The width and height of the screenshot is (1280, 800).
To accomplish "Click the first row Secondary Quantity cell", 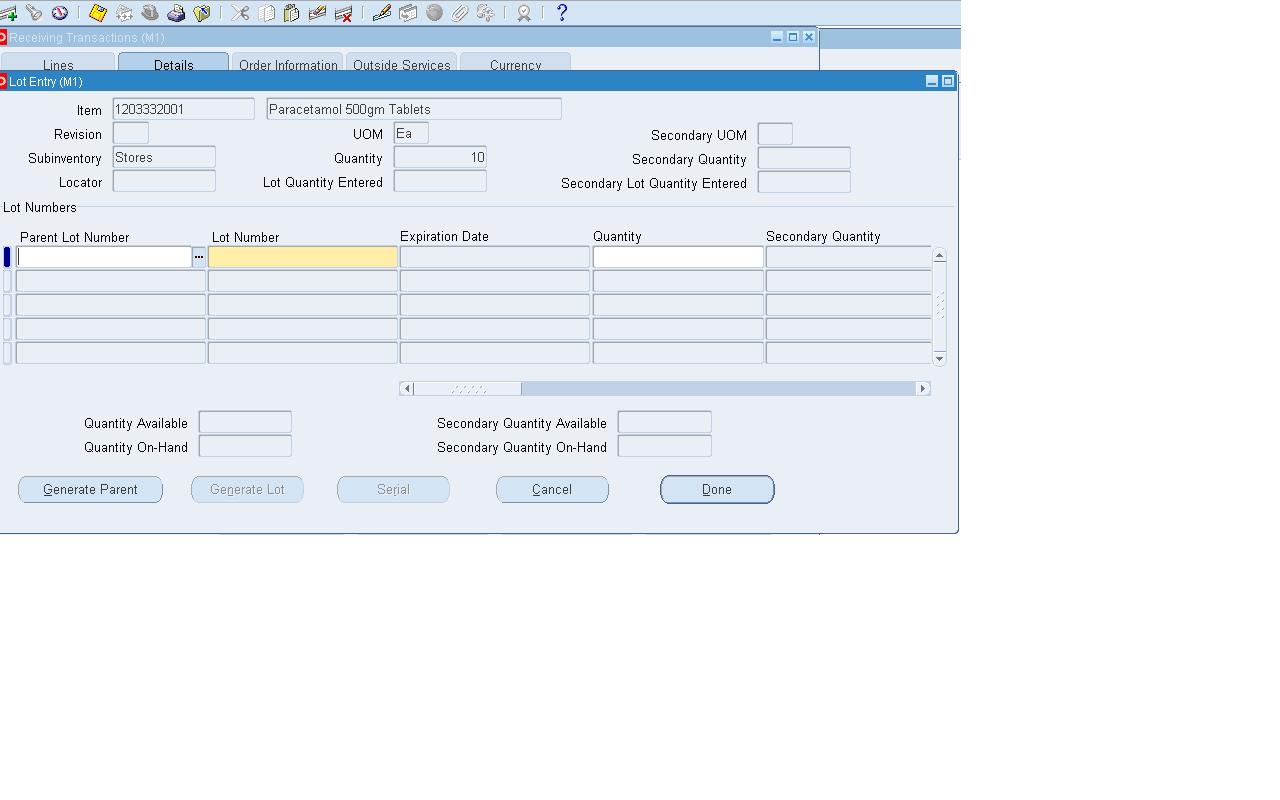I will 849,257.
